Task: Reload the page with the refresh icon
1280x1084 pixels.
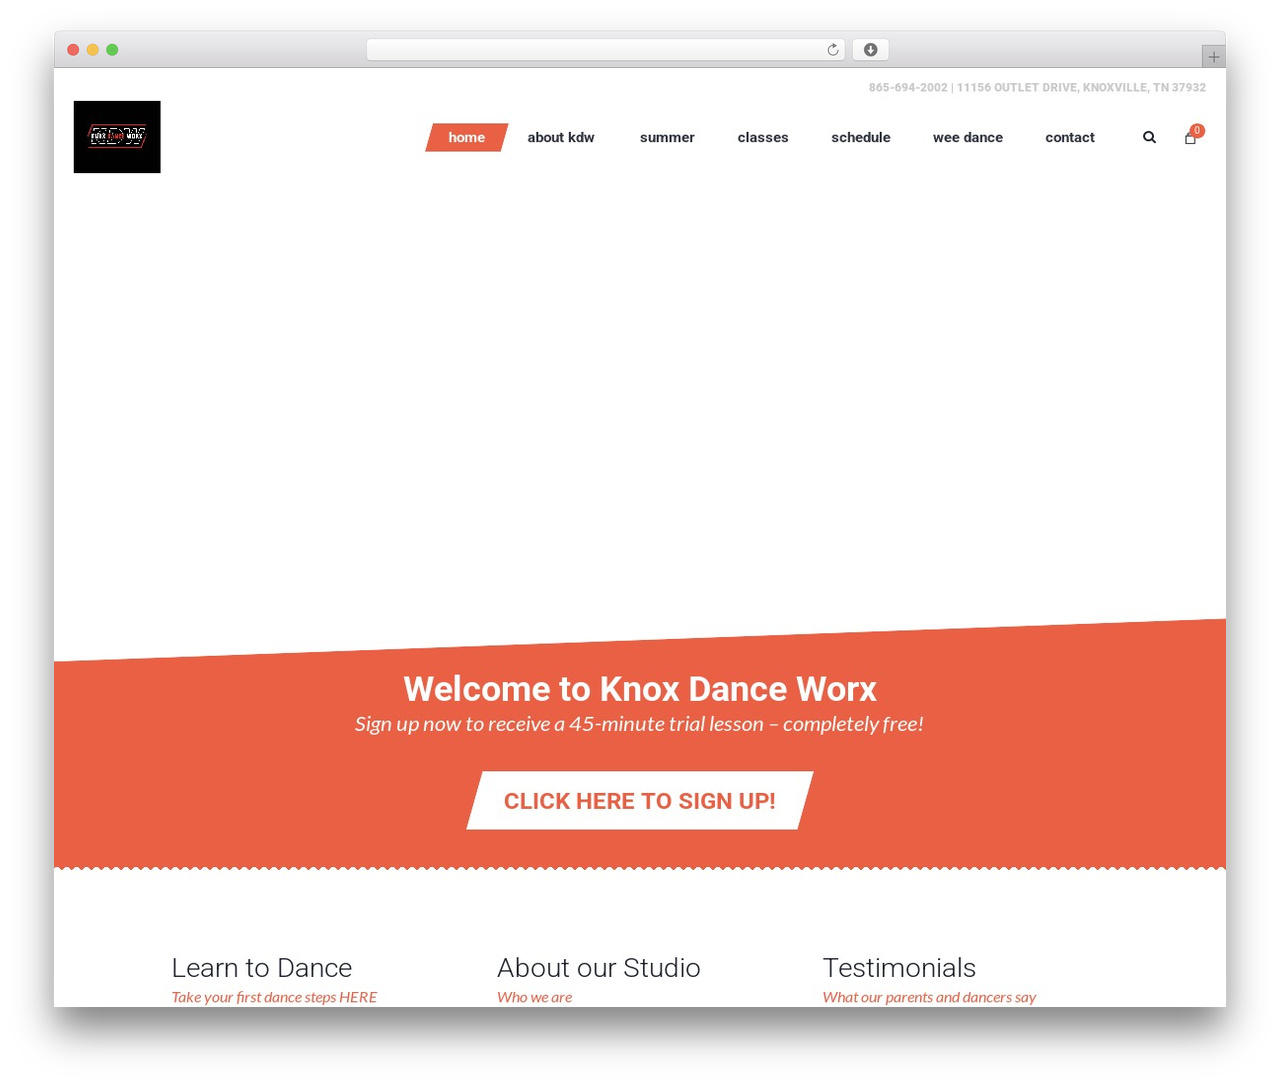Action: click(x=832, y=50)
